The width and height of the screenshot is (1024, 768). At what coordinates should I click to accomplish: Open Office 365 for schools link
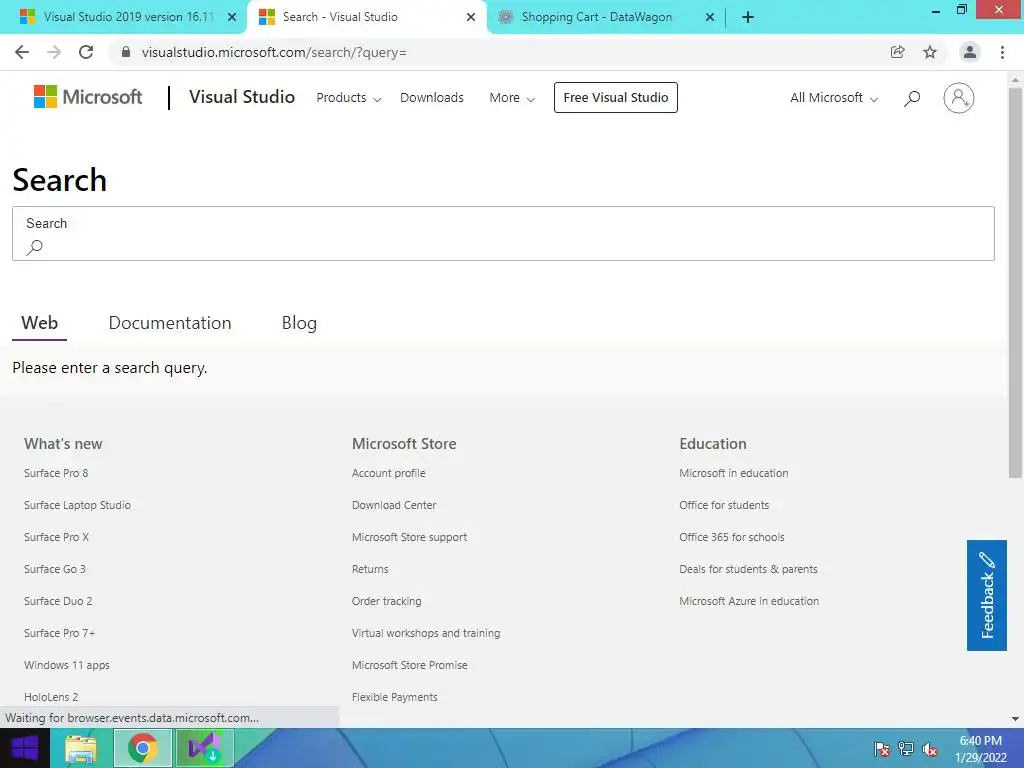731,537
